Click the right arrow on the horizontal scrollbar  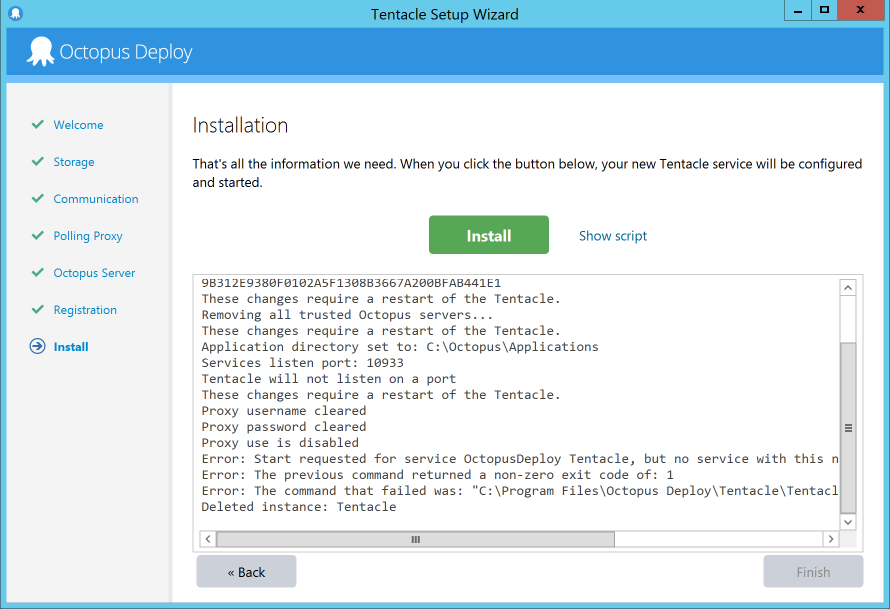831,538
